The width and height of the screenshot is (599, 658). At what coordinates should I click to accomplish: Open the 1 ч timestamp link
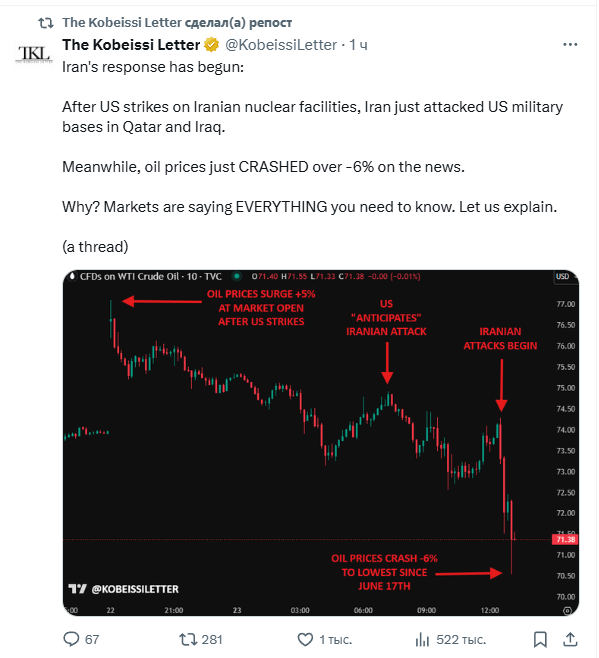pos(358,44)
